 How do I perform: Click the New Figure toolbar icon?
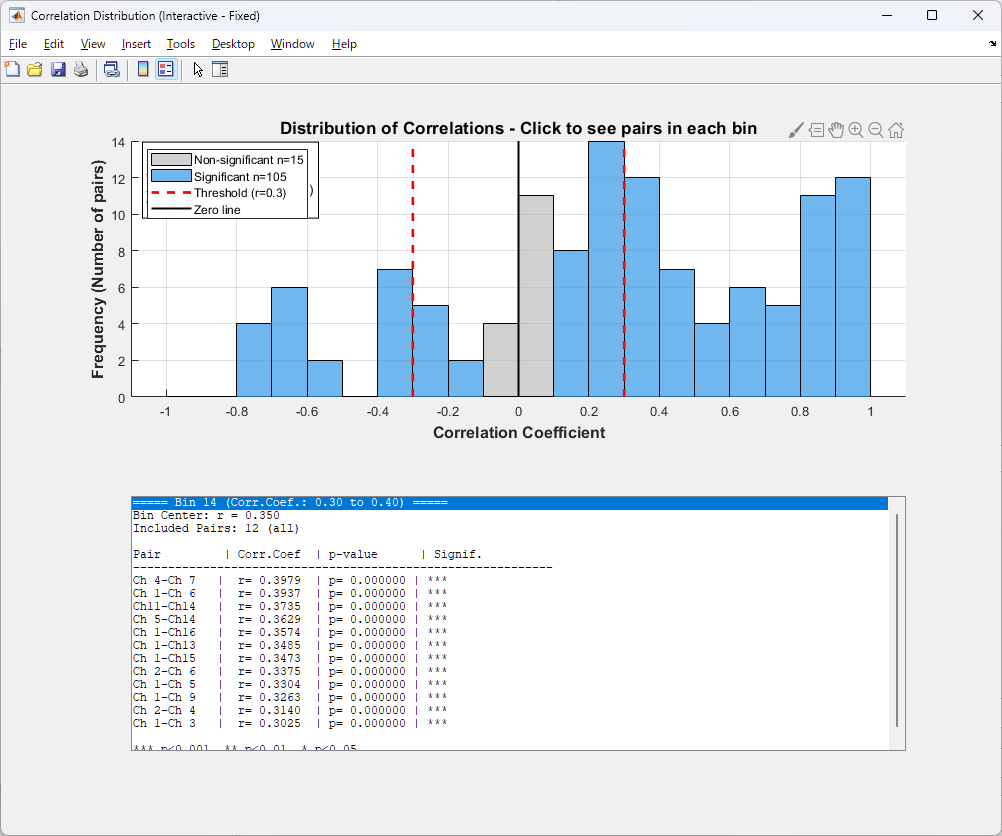click(x=12, y=69)
